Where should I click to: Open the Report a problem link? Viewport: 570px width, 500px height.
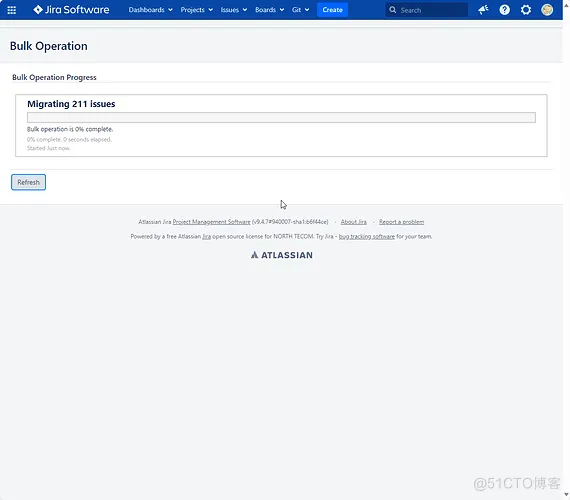(x=401, y=222)
